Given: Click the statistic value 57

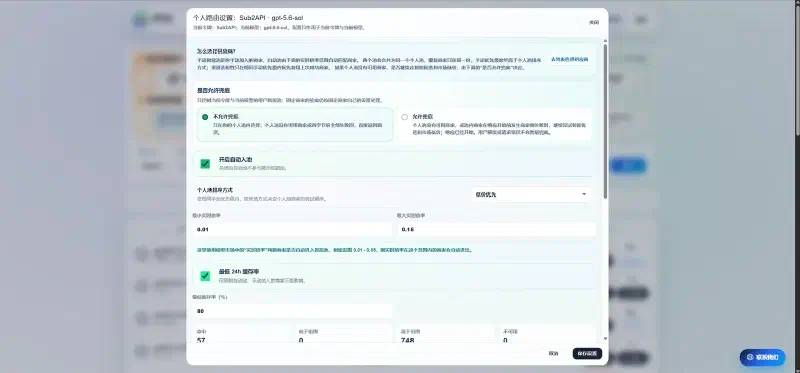Looking at the screenshot, I should [x=201, y=340].
